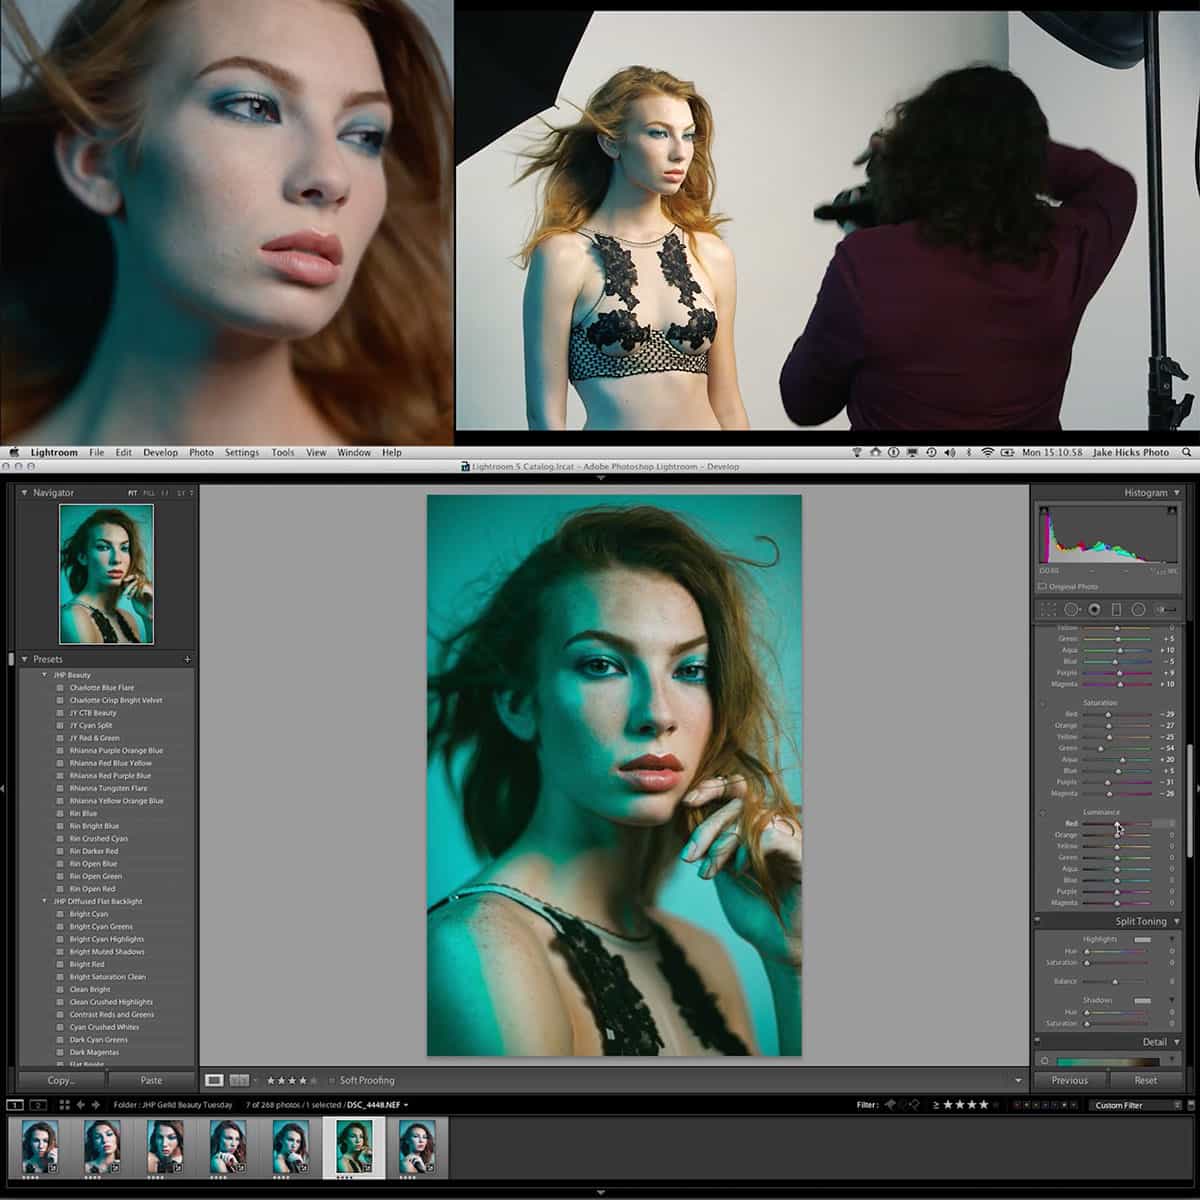Open the Spot Removal tool
The width and height of the screenshot is (1200, 1200).
point(1071,608)
